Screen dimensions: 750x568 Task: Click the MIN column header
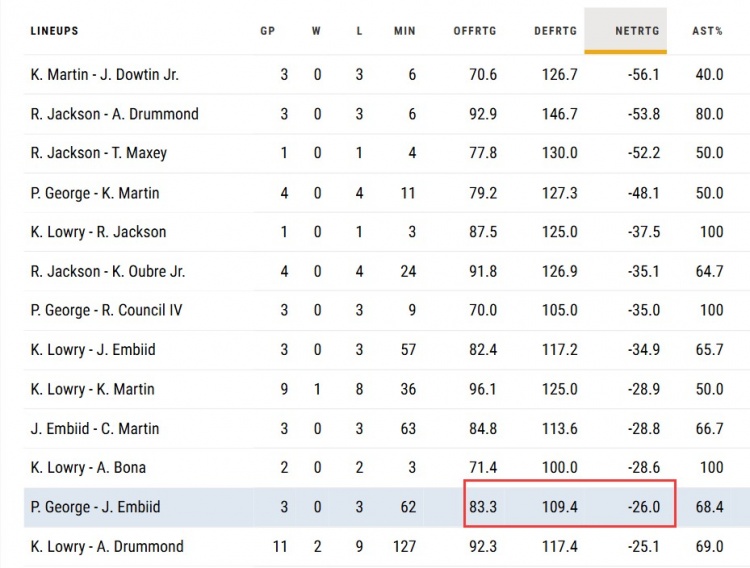coord(405,31)
